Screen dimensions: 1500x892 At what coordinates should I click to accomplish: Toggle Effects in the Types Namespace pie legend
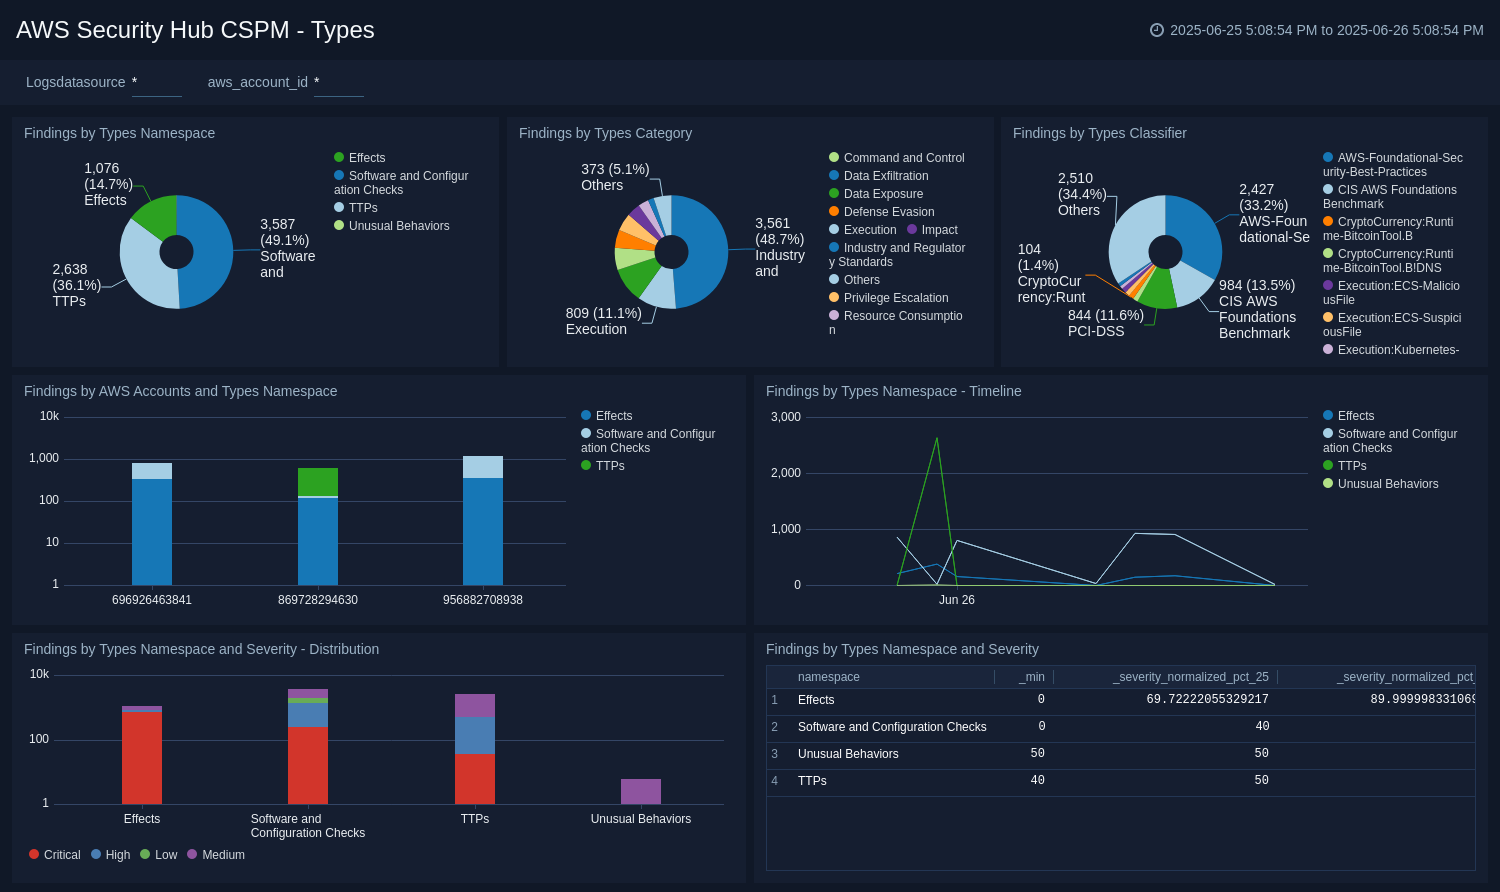click(360, 158)
